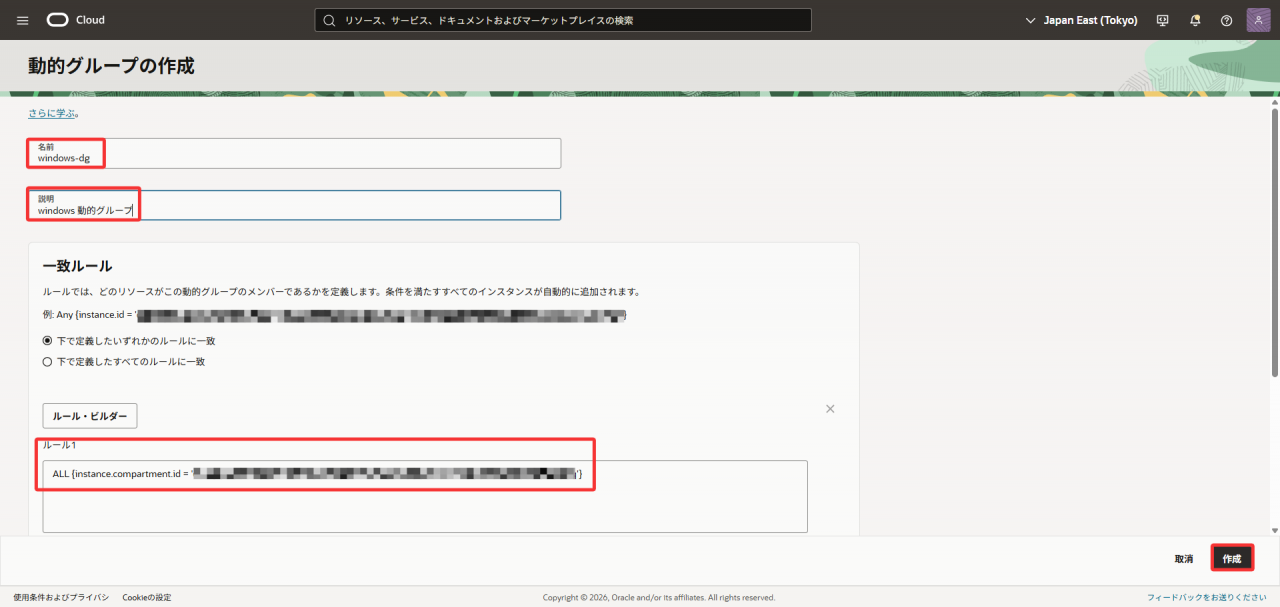Select the option to match all defined rules
This screenshot has height=607, width=1280.
(47, 362)
